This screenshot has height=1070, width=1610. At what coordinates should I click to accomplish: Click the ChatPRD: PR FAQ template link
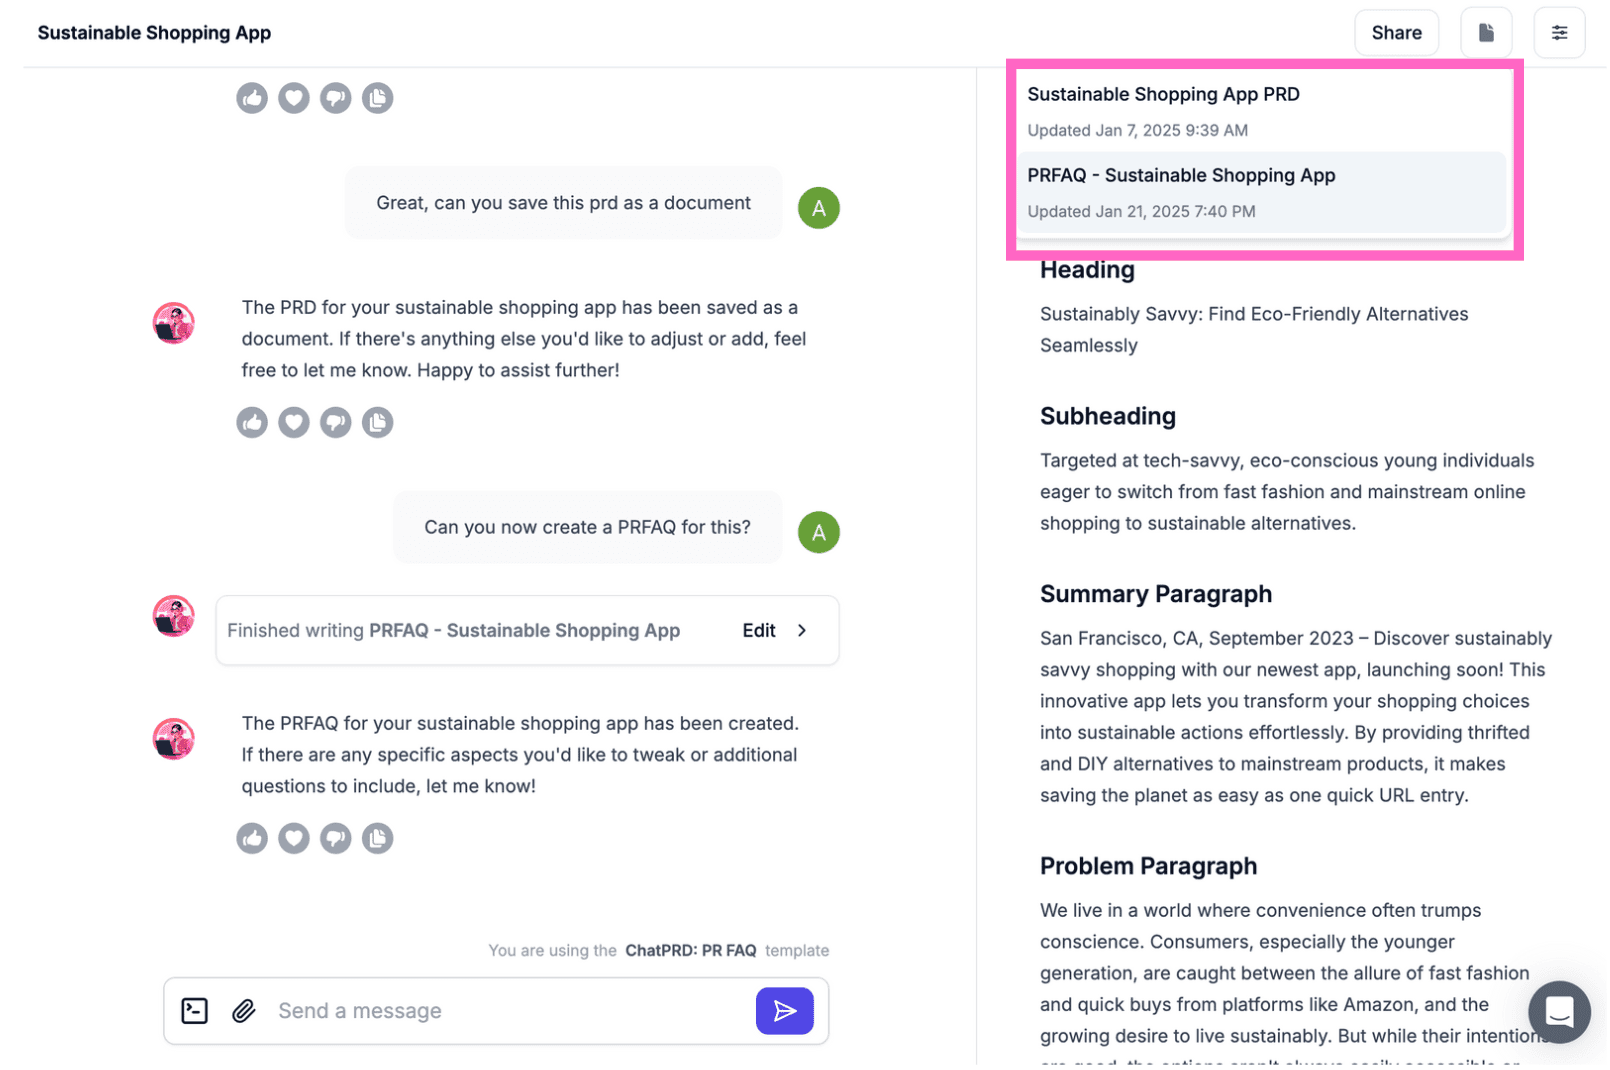point(691,951)
